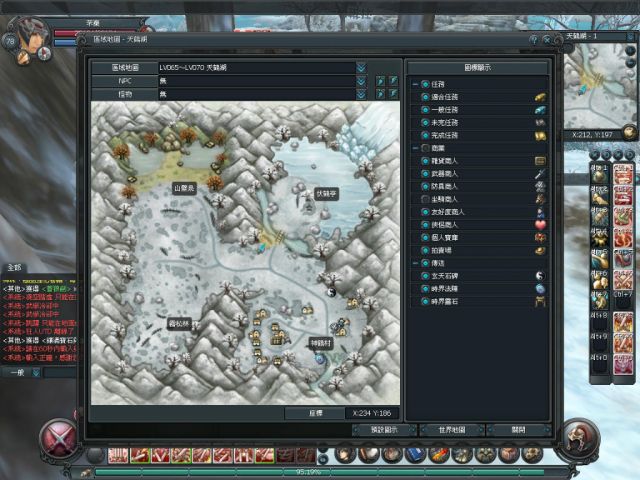
Task: Select the 全部 chat tab
Action: click(x=14, y=268)
